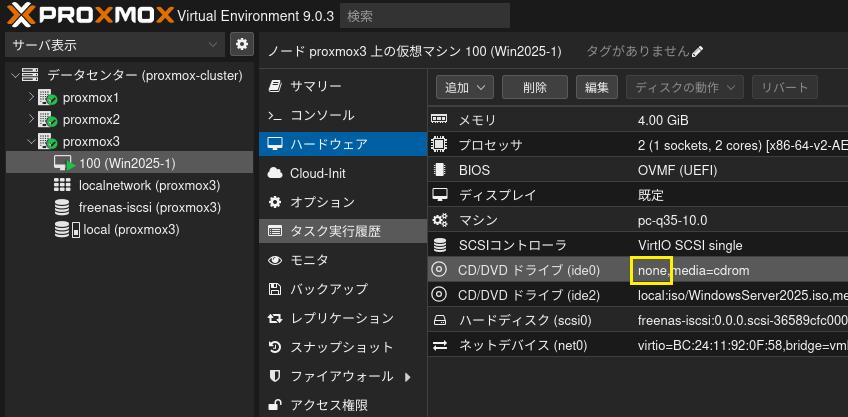Click the SCSI controller database icon
Screen dimensions: 848x417
coord(439,245)
